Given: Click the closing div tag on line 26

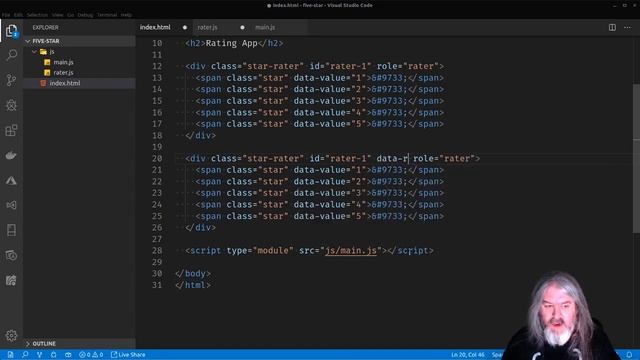Looking at the screenshot, I should point(200,228).
